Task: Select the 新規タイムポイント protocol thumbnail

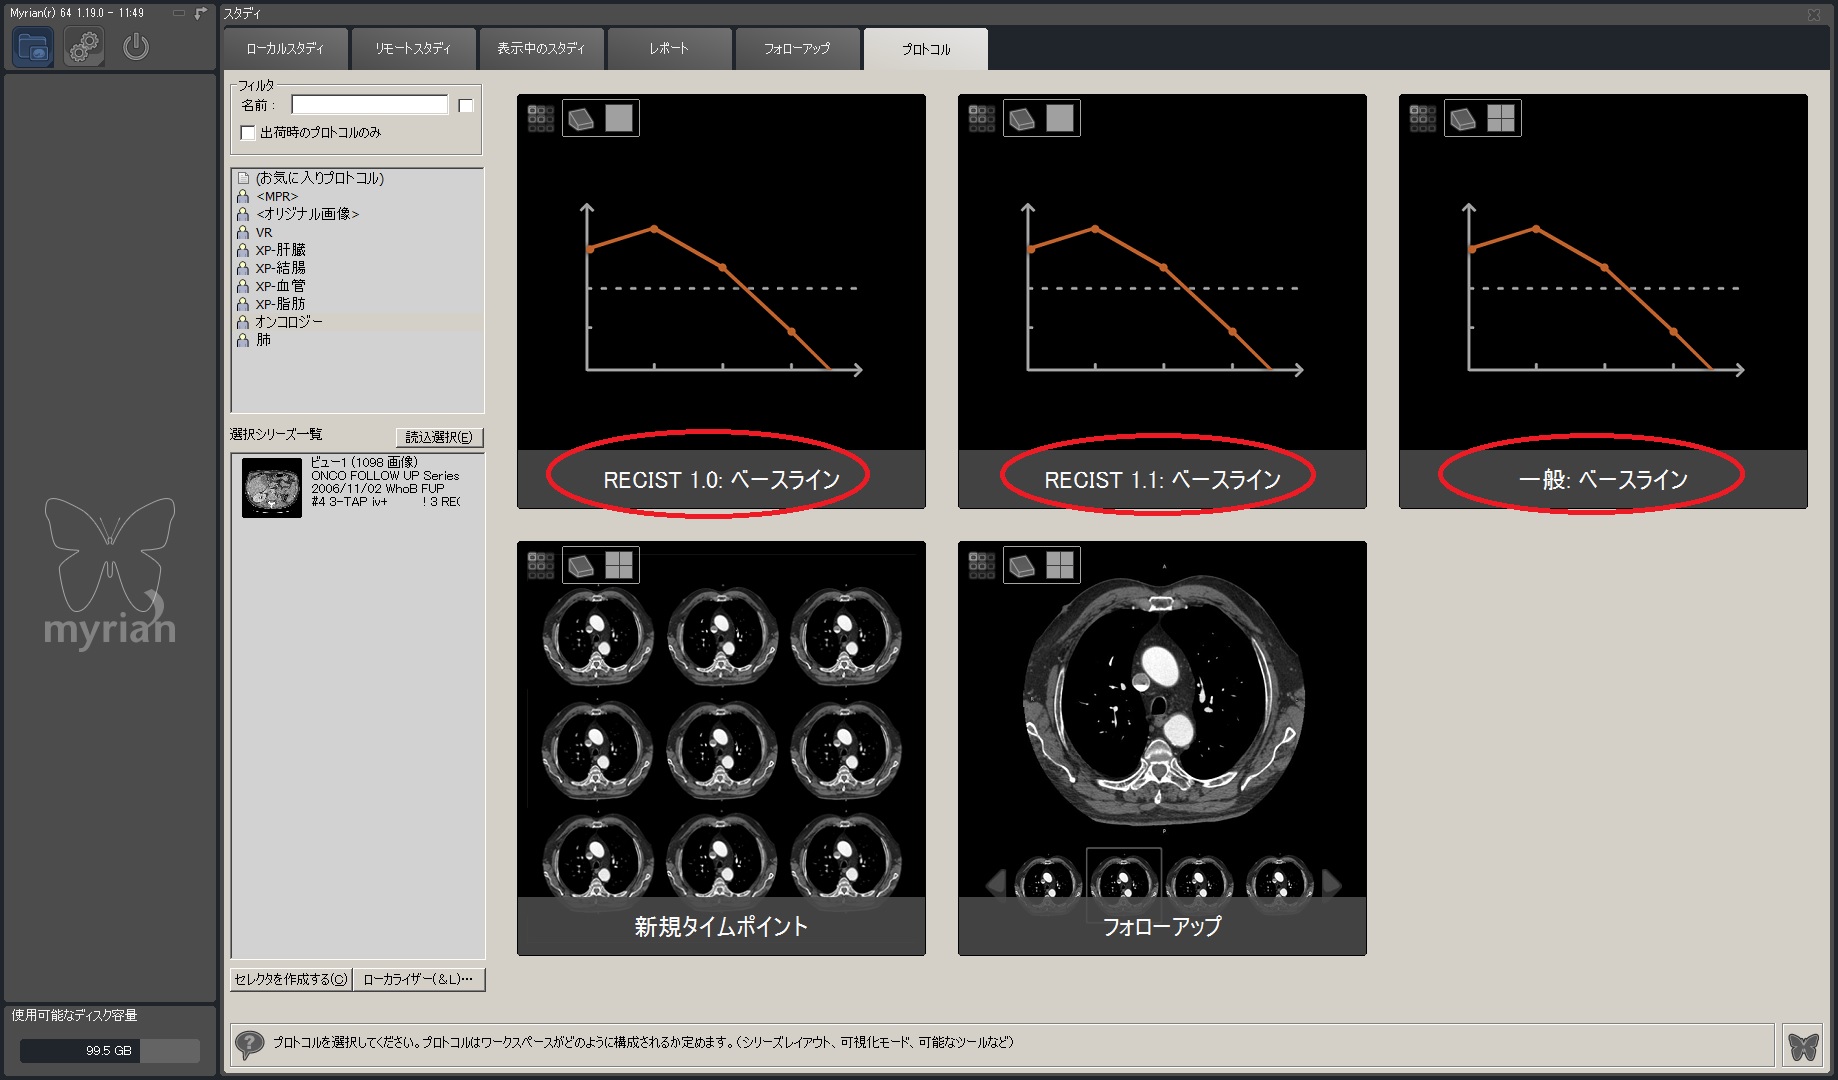Action: (x=720, y=748)
